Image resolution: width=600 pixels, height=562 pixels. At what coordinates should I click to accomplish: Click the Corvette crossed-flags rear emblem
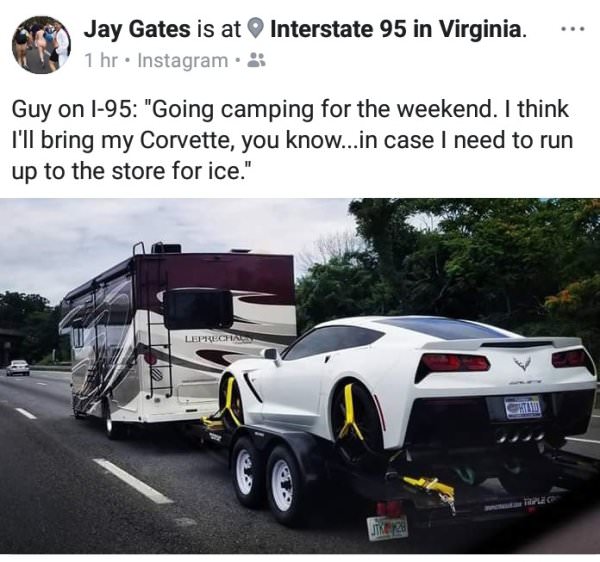tap(523, 363)
